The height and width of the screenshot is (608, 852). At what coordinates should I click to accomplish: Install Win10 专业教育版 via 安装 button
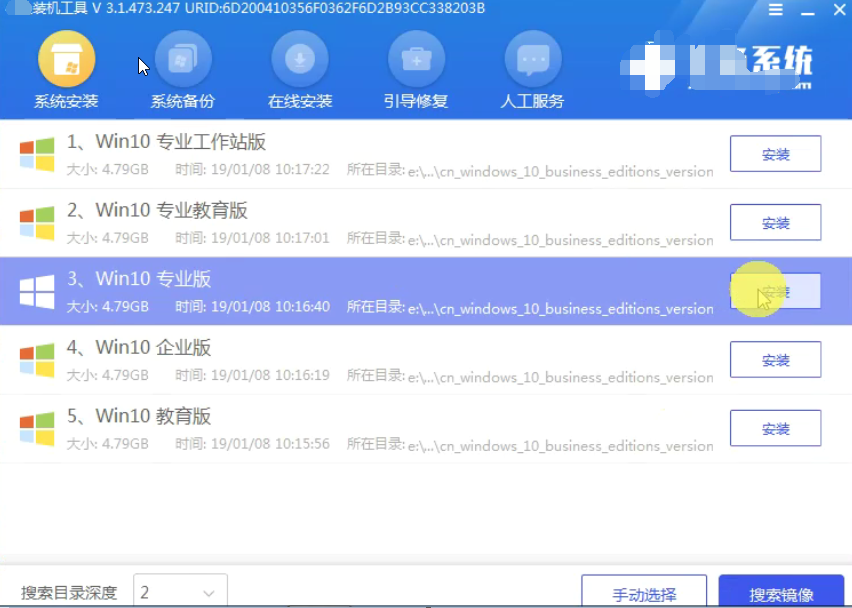775,222
